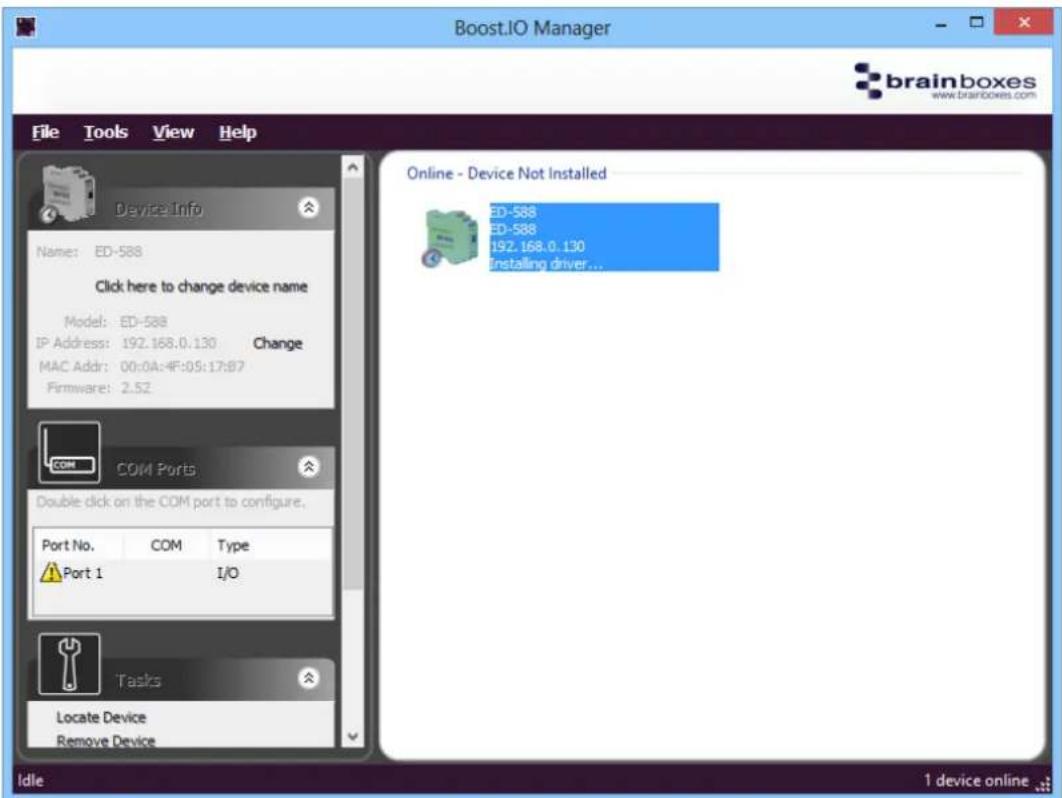The height and width of the screenshot is (798, 1062).
Task: Click the Brainboxes logo
Action: click(x=945, y=81)
